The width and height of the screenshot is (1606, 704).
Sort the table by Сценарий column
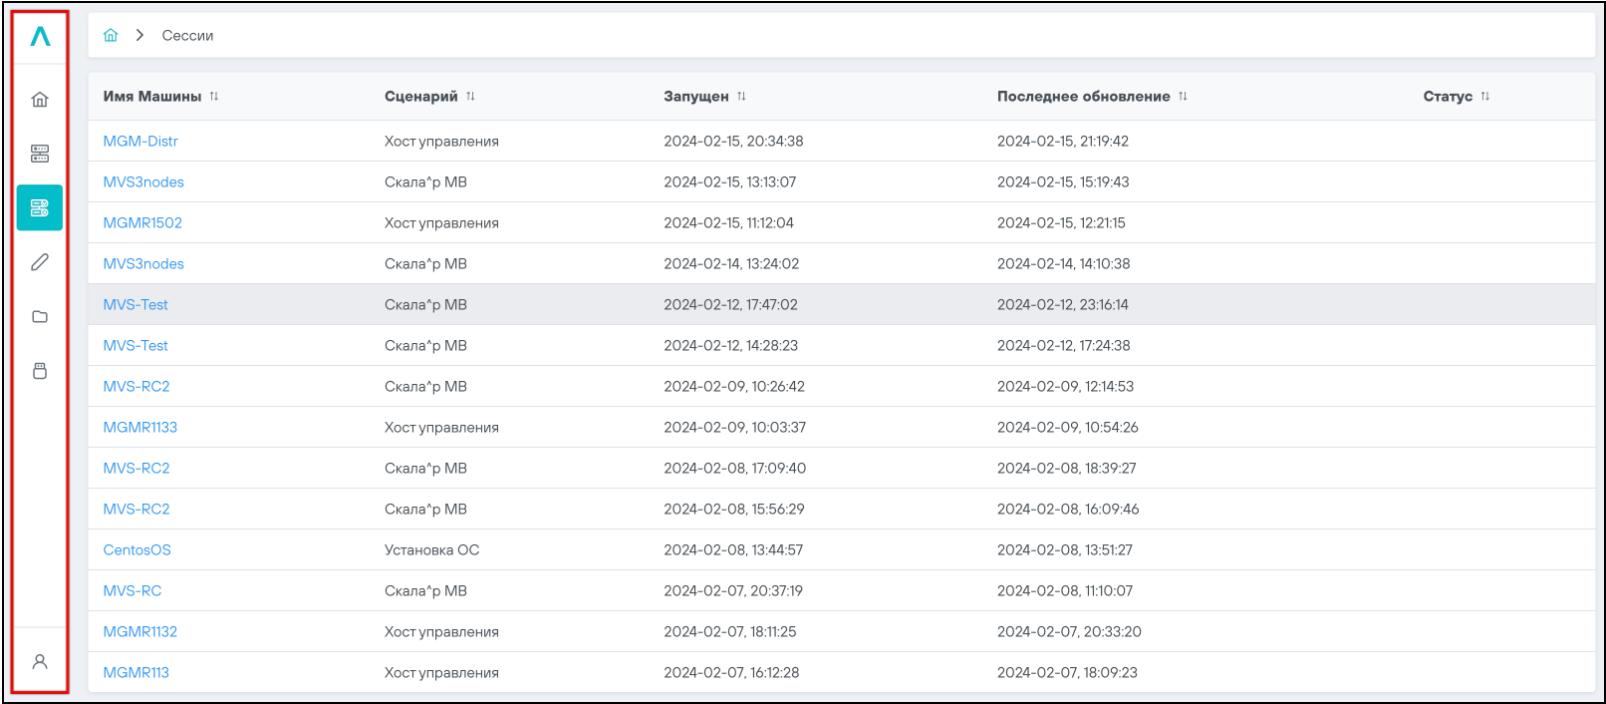(470, 97)
